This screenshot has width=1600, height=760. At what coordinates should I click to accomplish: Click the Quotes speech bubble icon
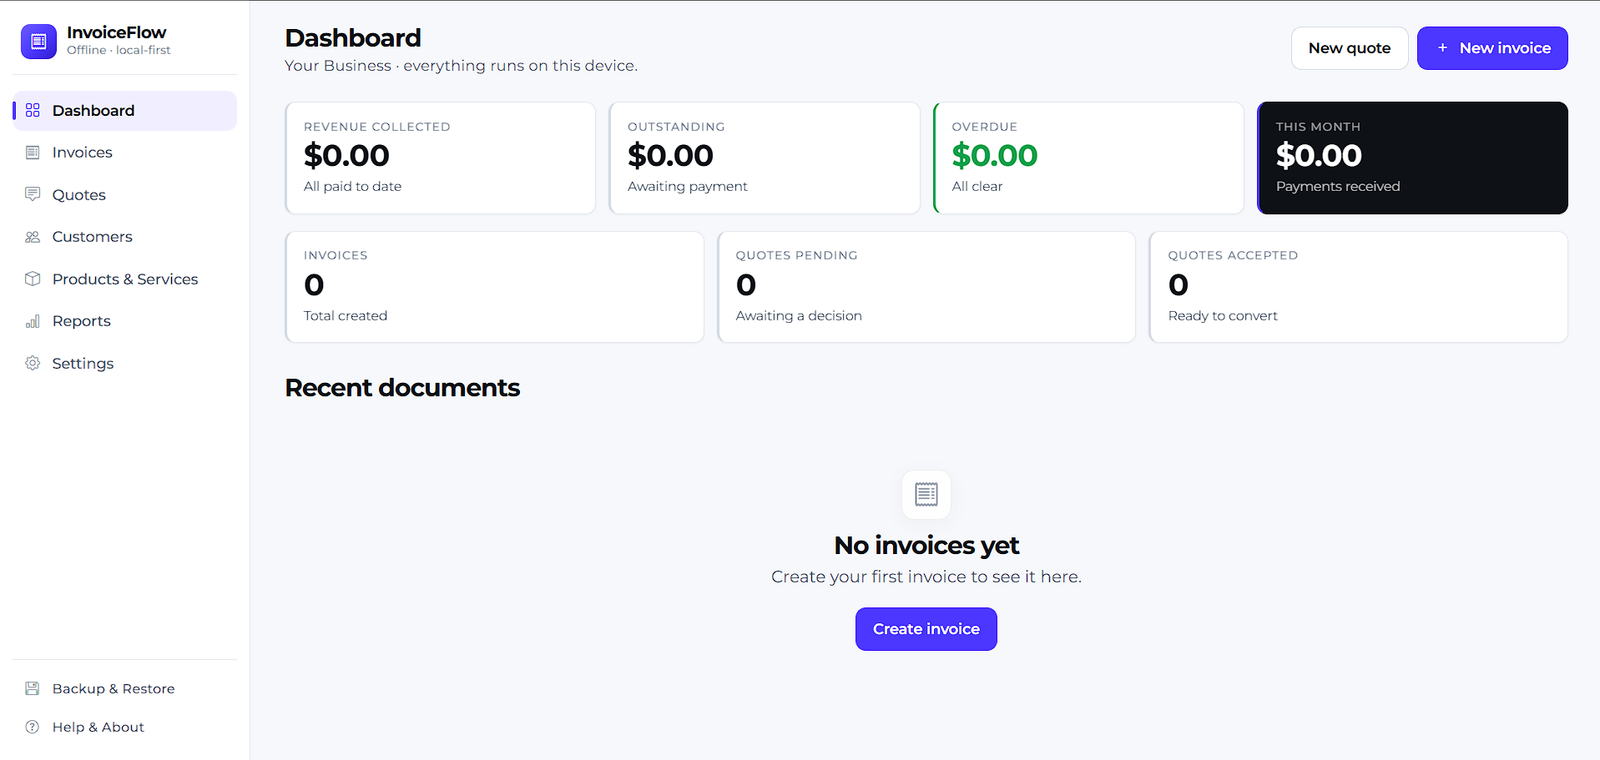click(33, 194)
